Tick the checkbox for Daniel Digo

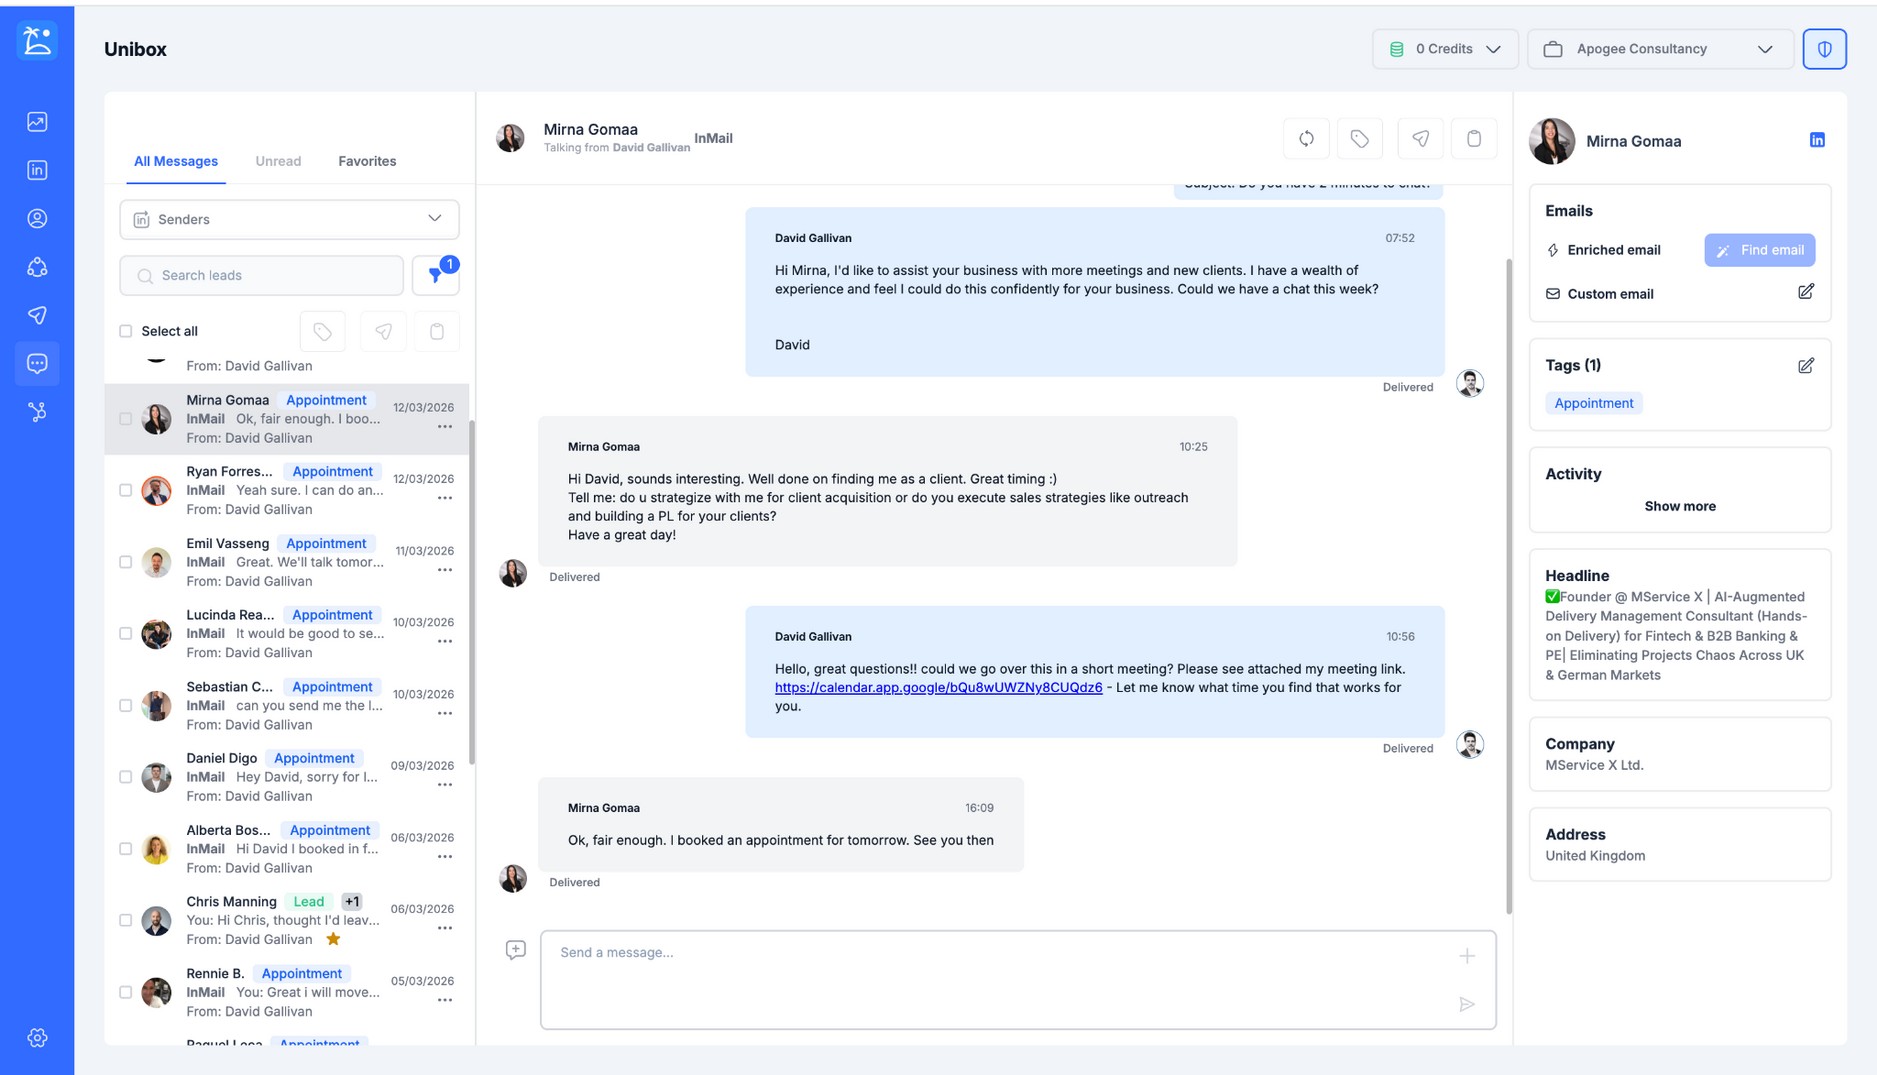tap(126, 777)
